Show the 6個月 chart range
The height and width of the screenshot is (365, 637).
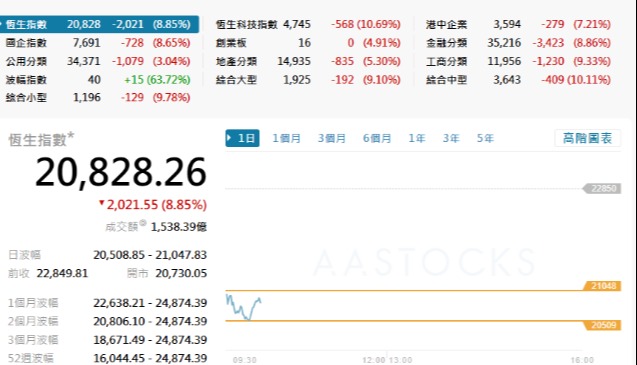(x=377, y=138)
